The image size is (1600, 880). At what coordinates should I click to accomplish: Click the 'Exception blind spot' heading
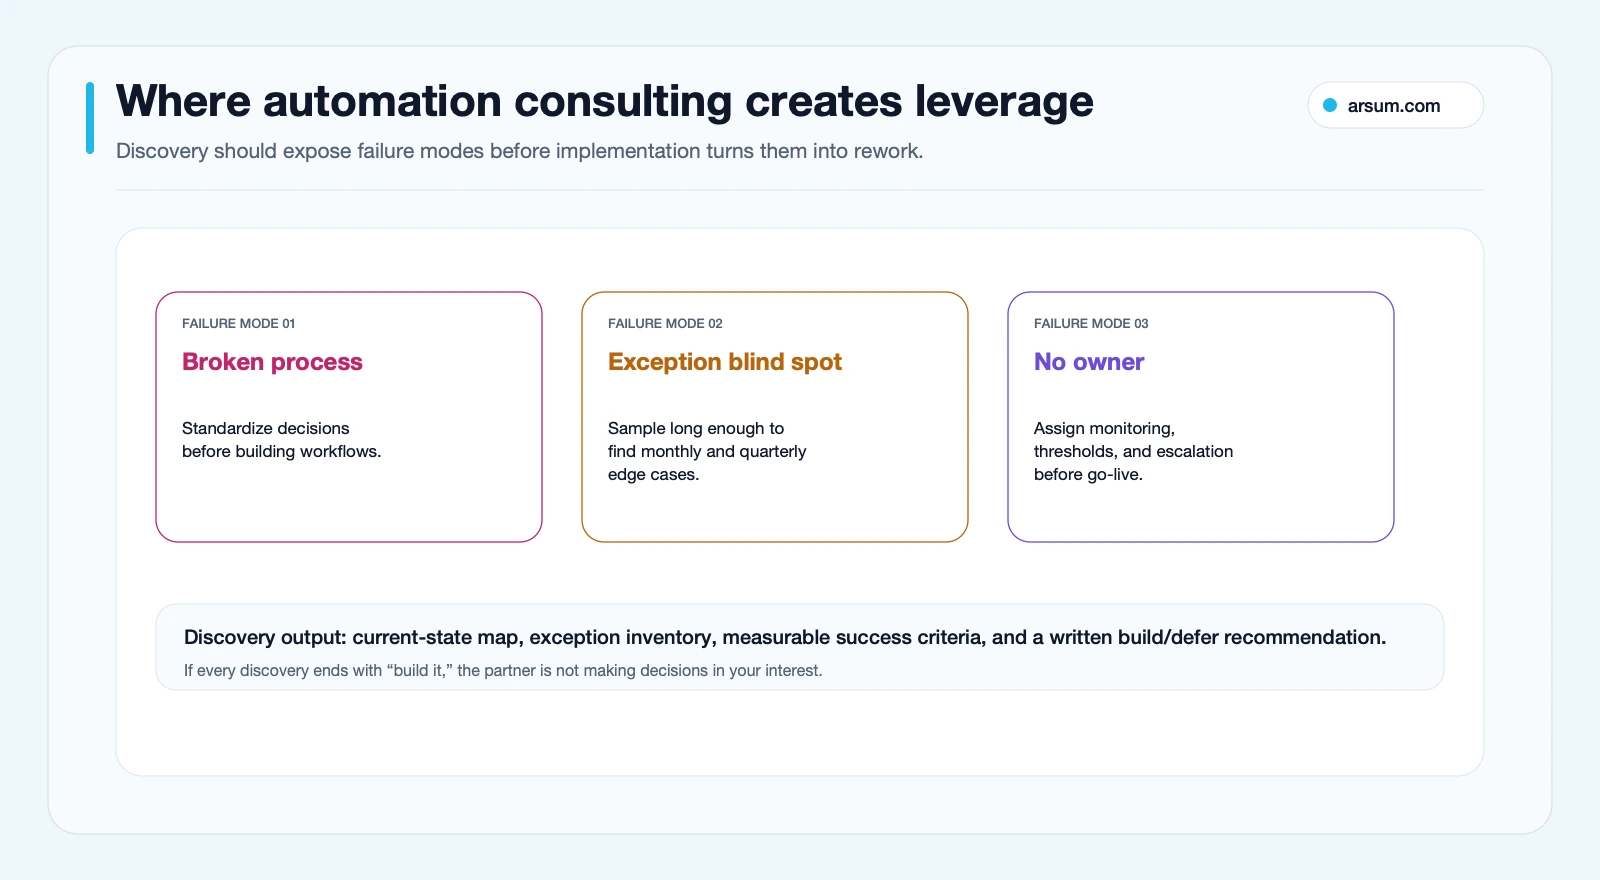[725, 362]
